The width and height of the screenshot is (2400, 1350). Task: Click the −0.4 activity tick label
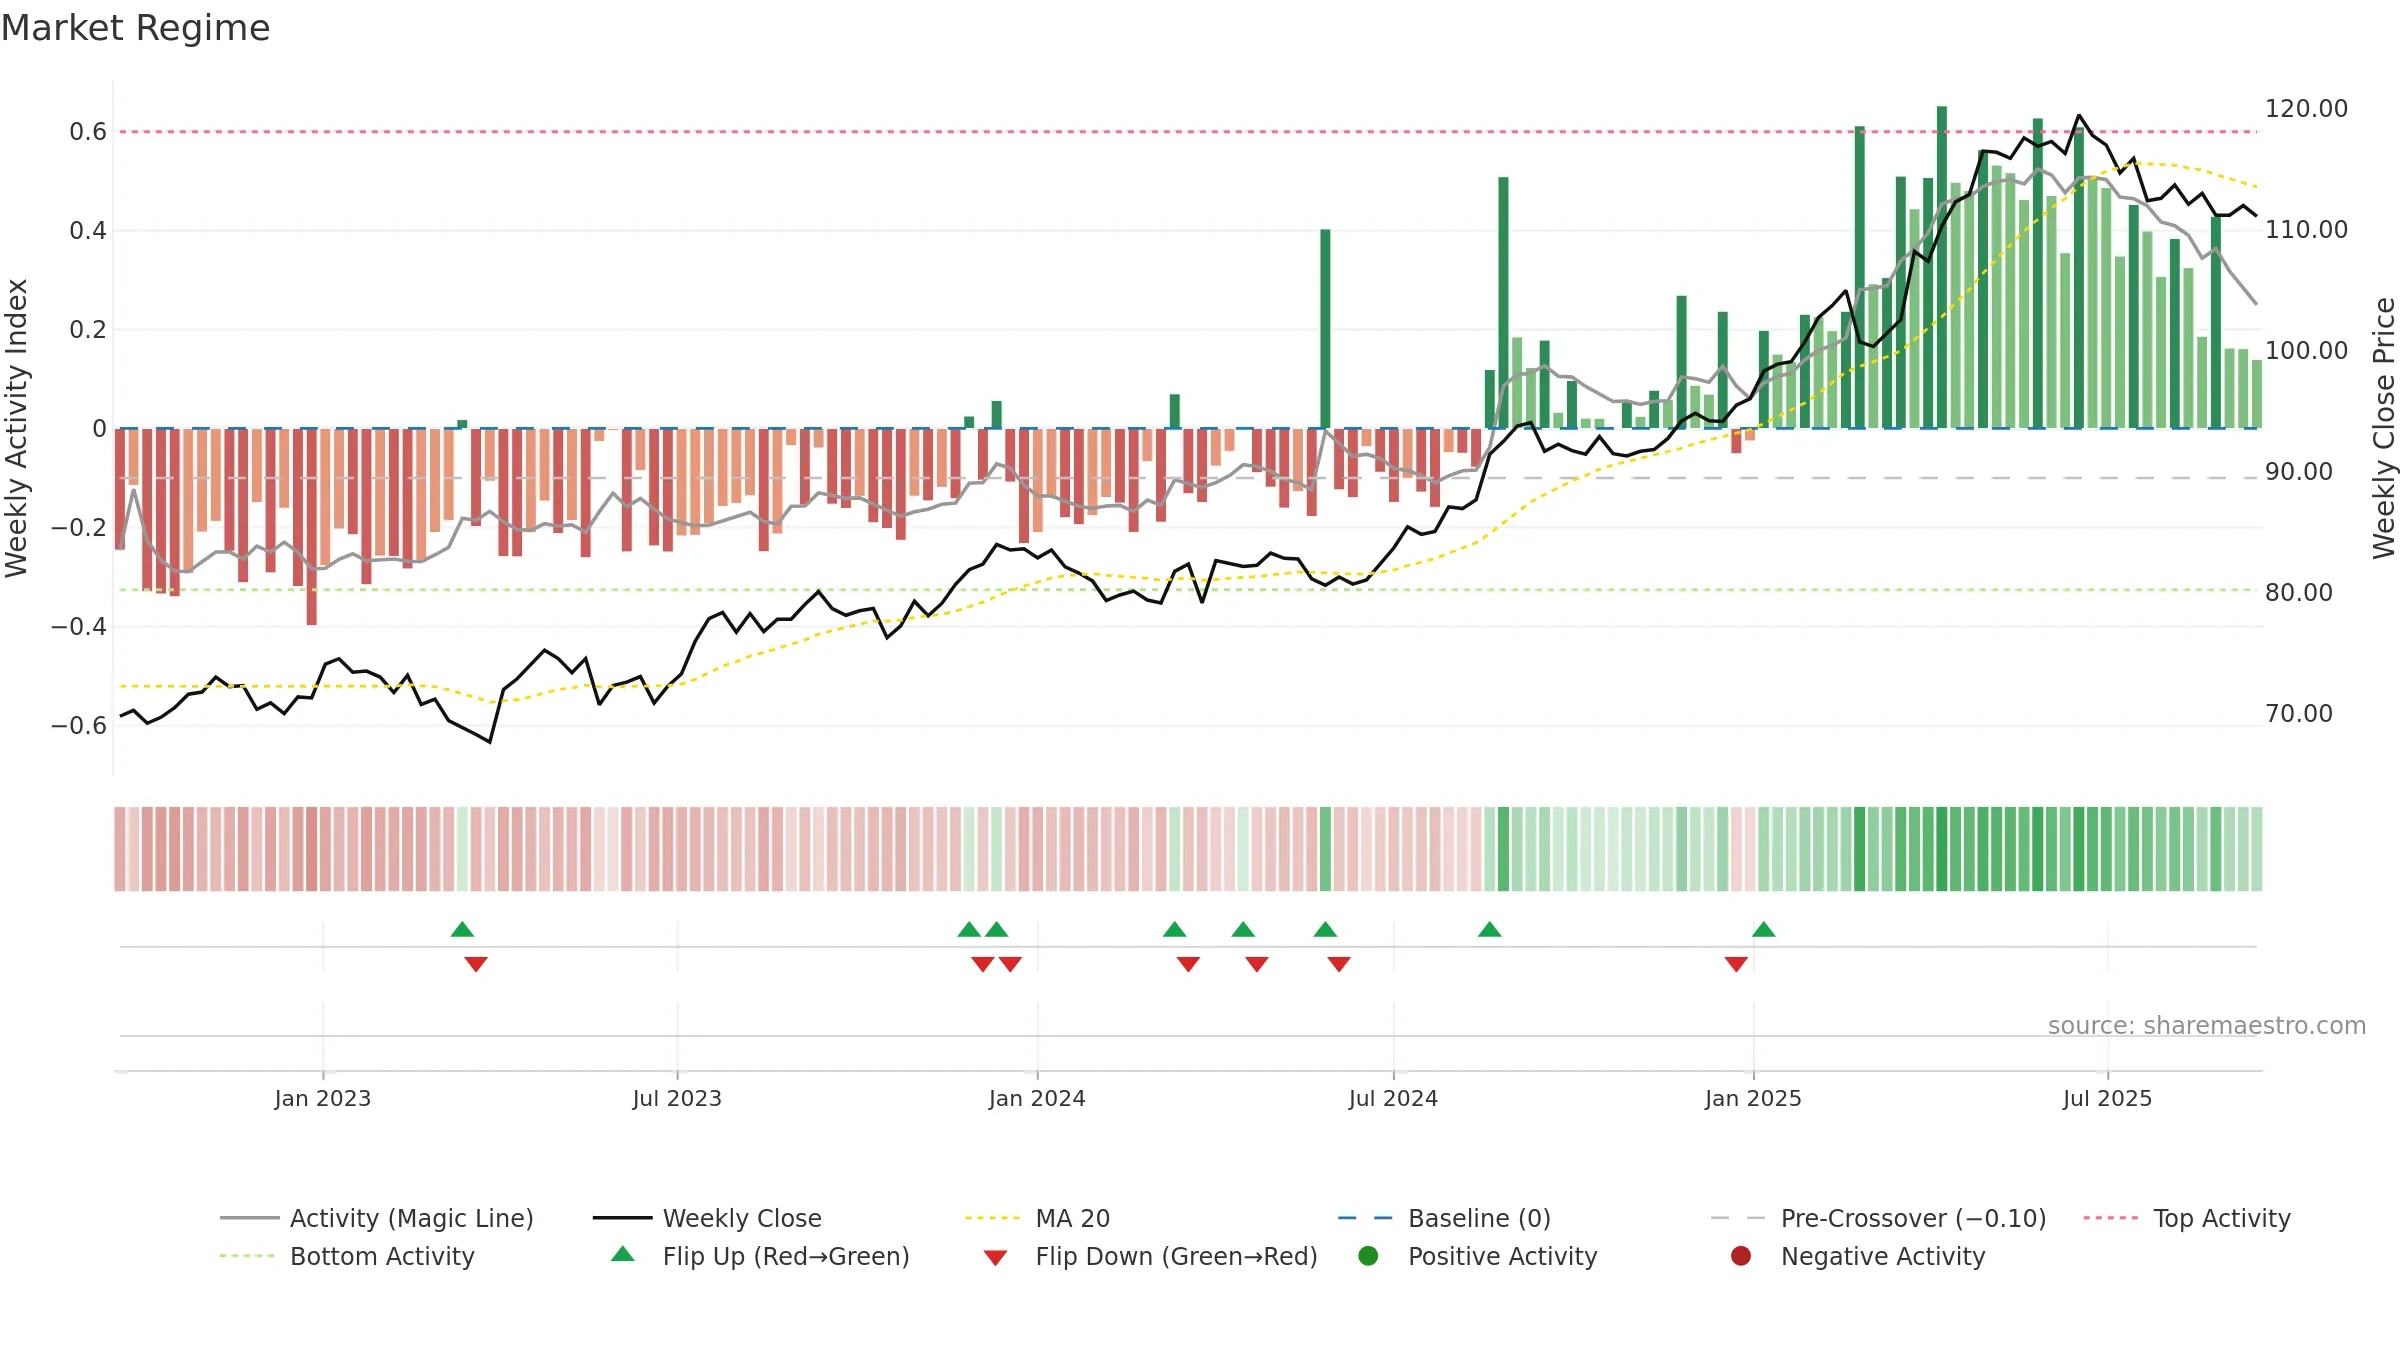(79, 626)
